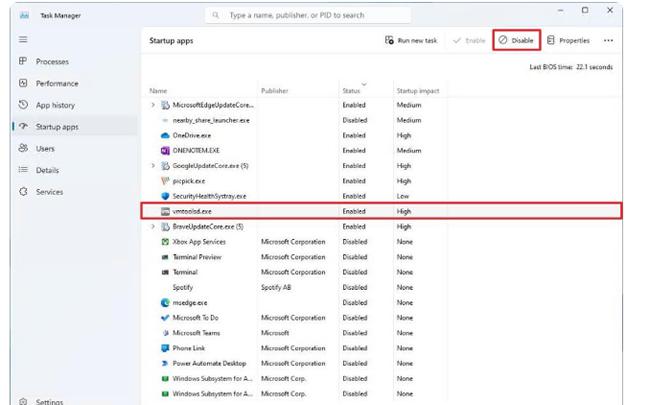The image size is (650, 405).
Task: Open Task Manager Settings
Action: pyautogui.click(x=49, y=401)
